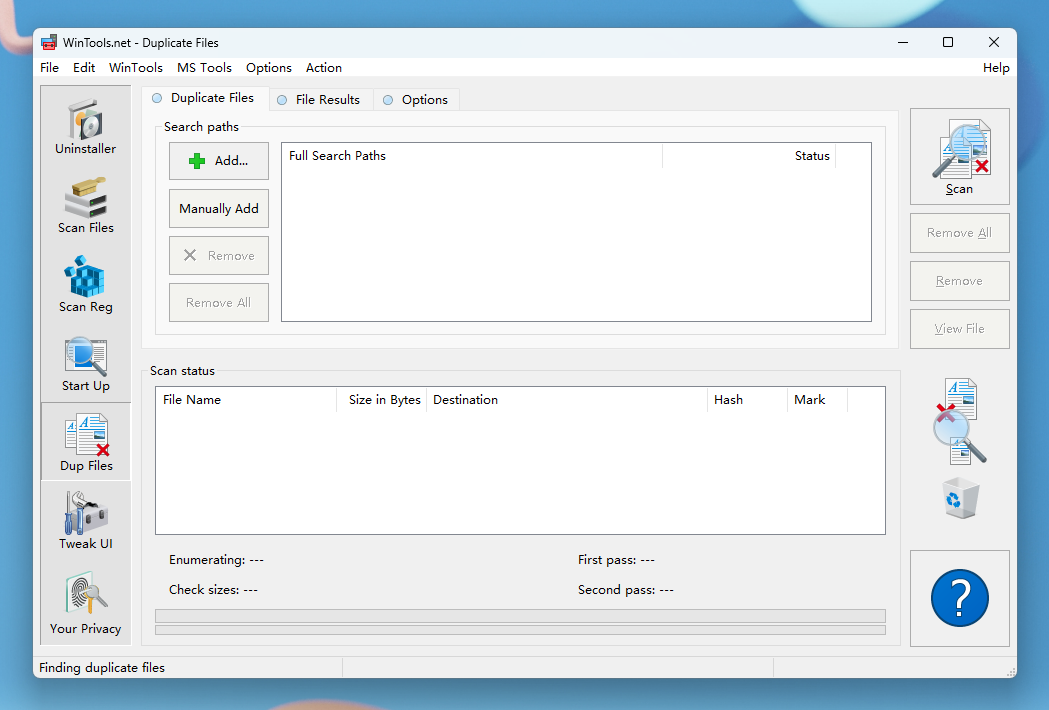Open the MS Tools menu
The width and height of the screenshot is (1049, 710).
point(204,68)
